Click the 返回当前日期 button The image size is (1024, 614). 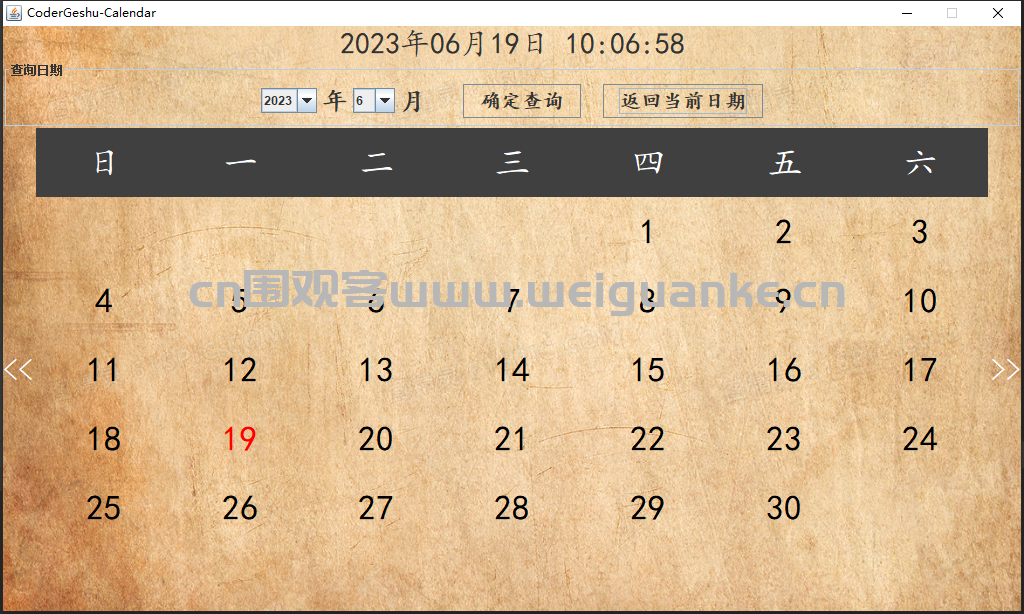[682, 101]
